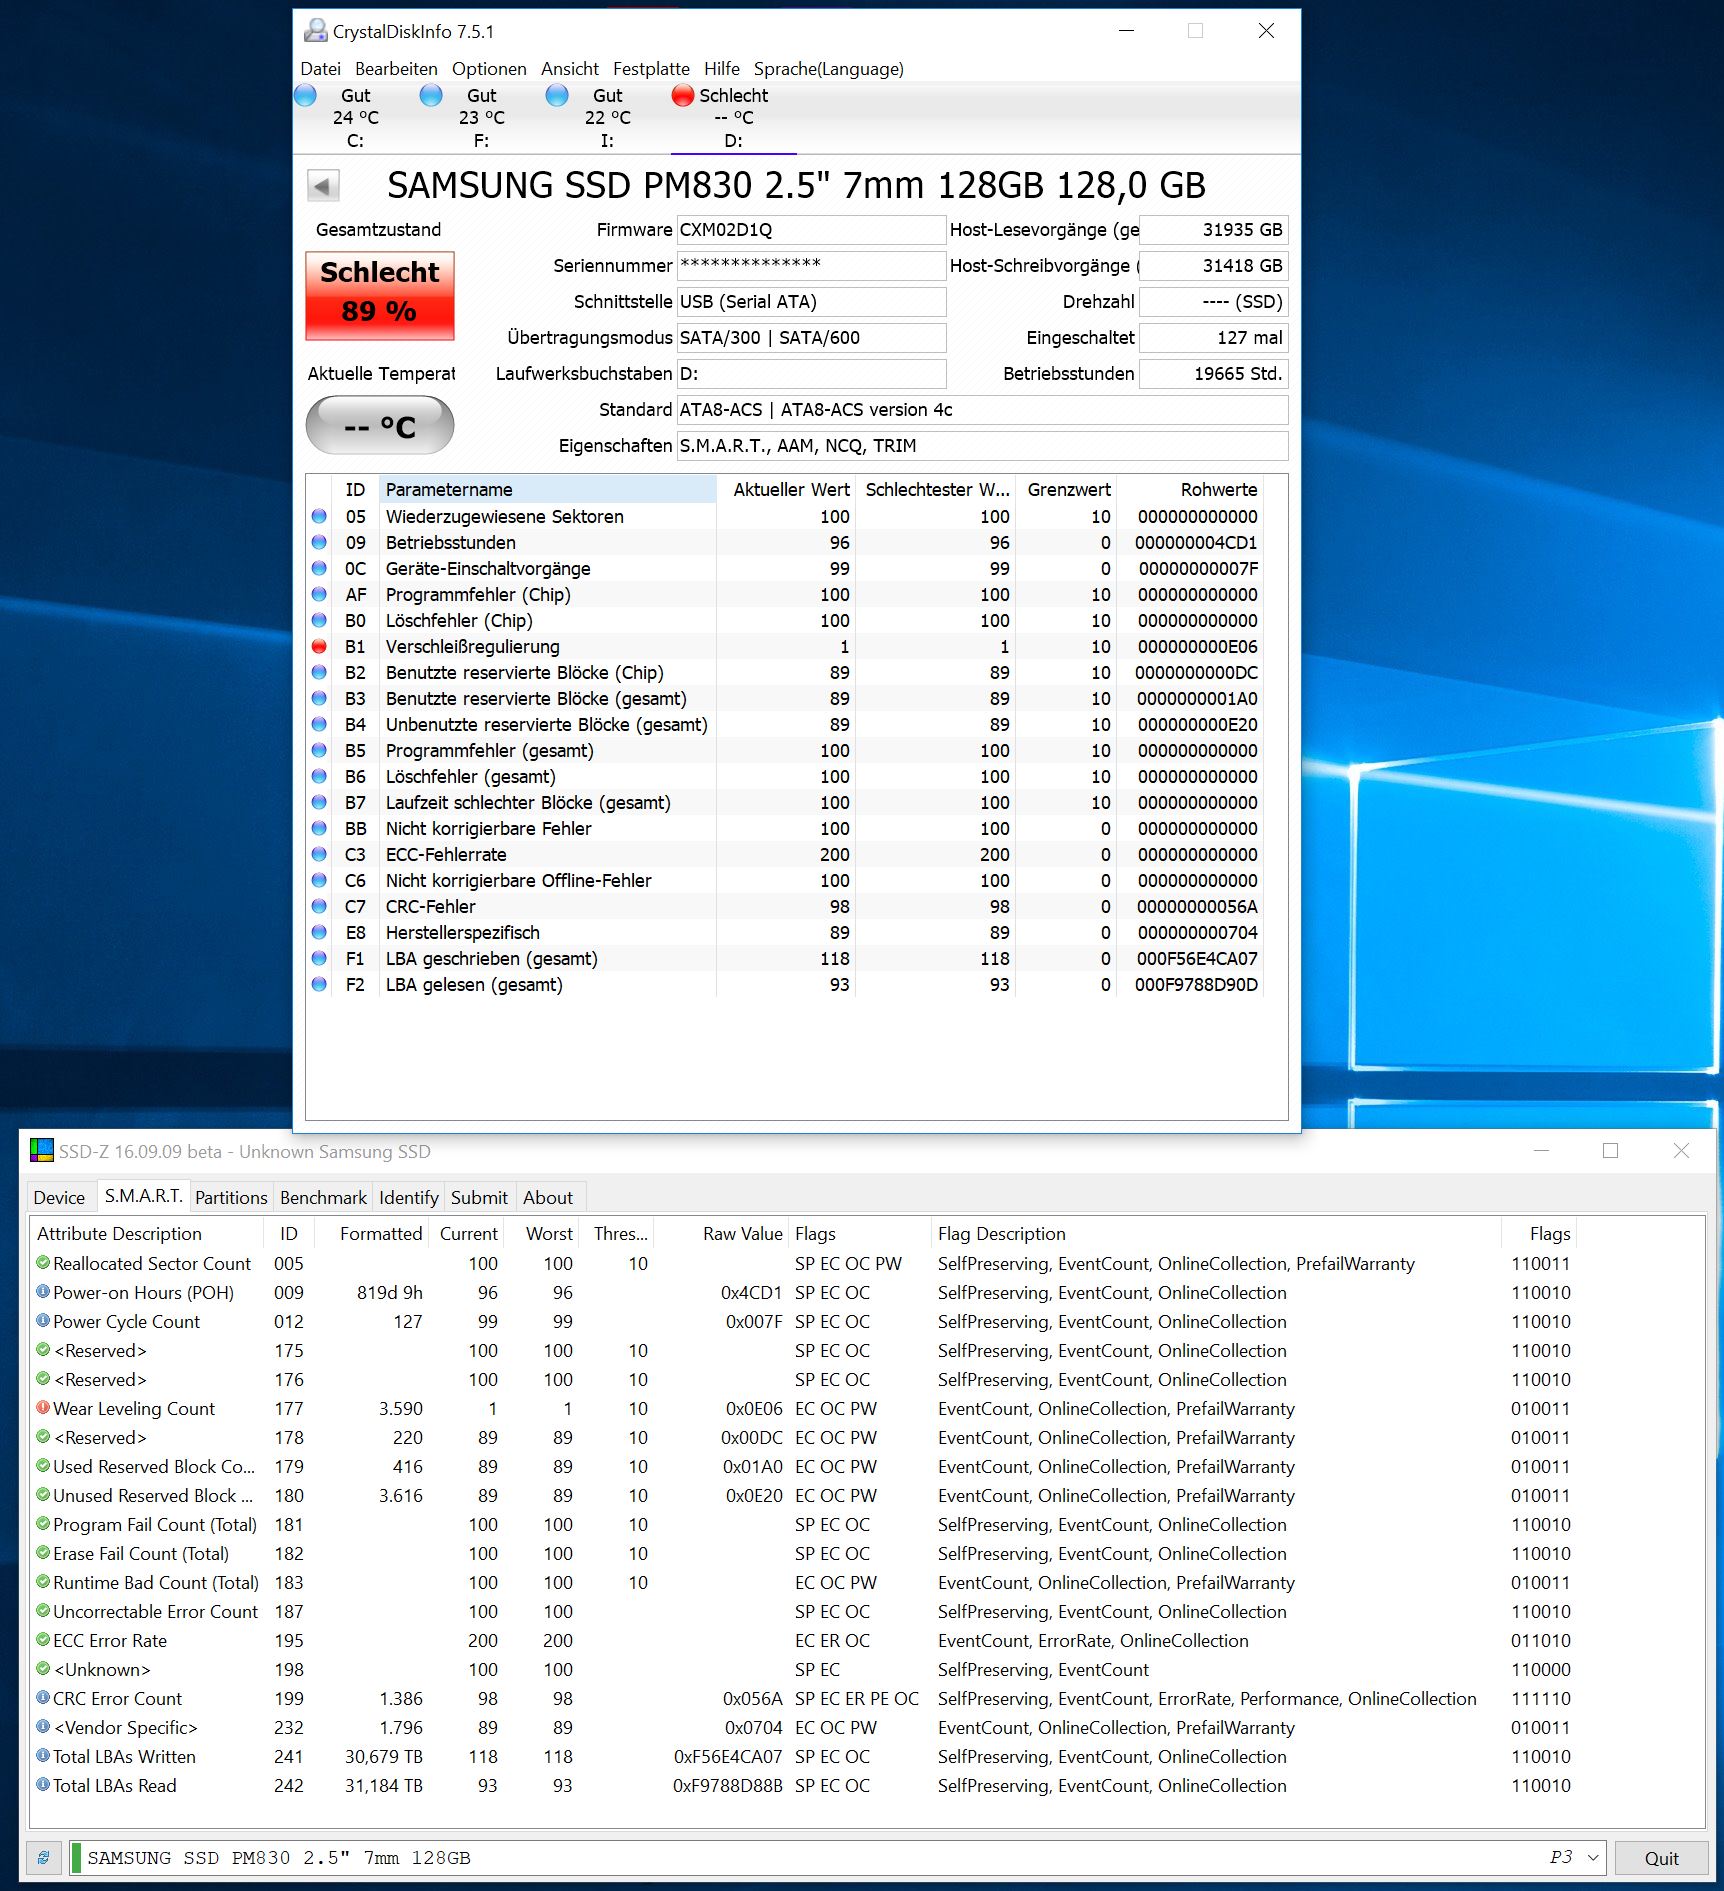Image resolution: width=1724 pixels, height=1891 pixels.
Task: Click the Betriebsstunden field 19665 Std.
Action: click(1213, 374)
